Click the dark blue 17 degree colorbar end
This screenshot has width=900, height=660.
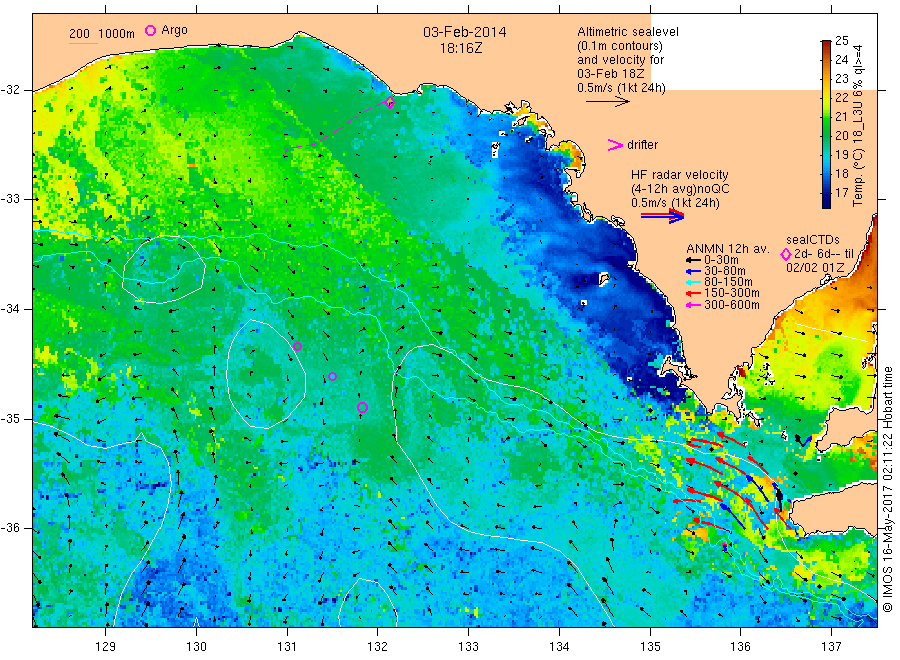point(826,198)
